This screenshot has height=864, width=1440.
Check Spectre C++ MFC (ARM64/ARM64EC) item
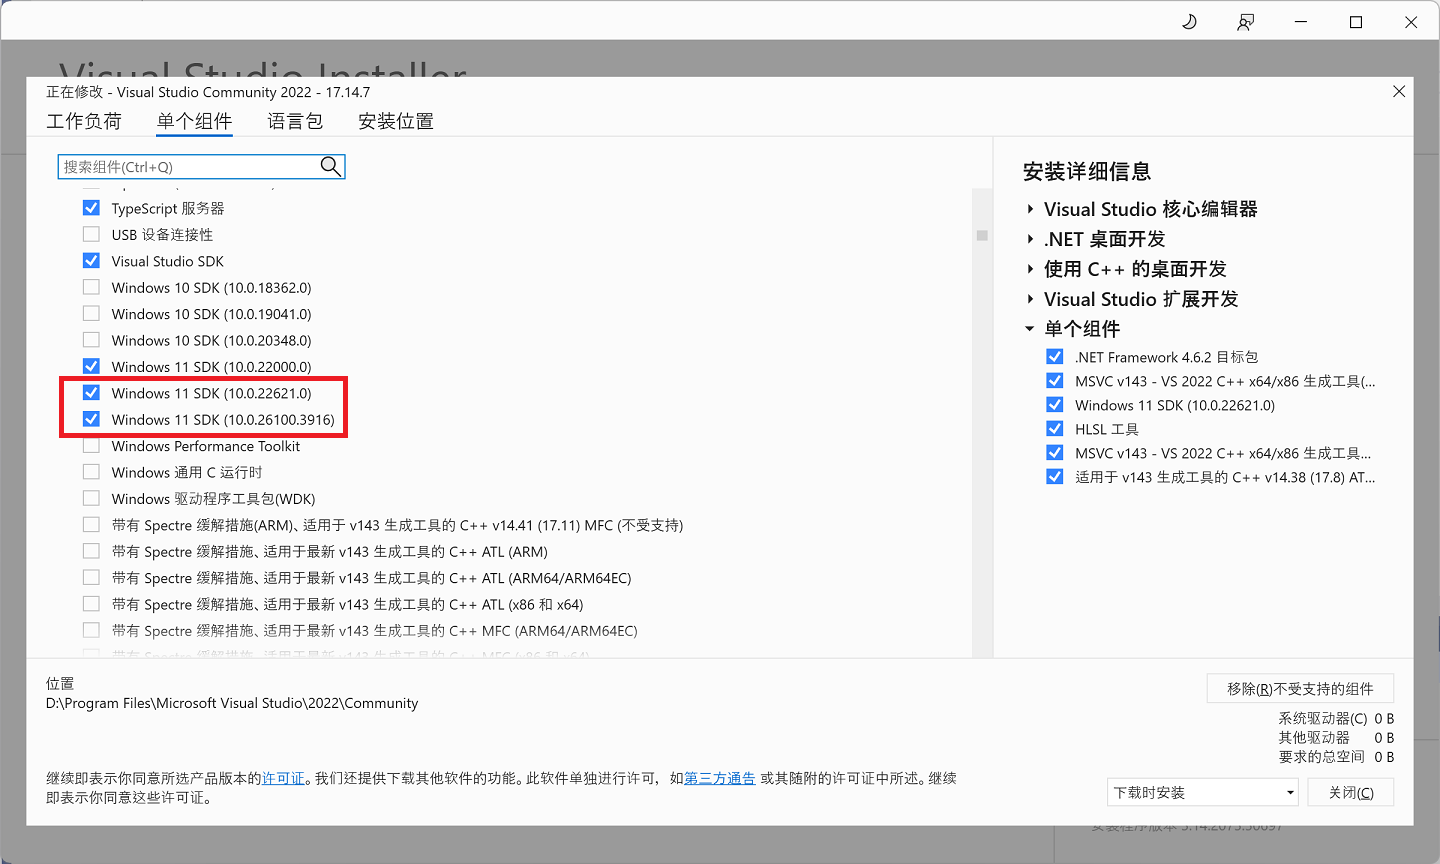pos(91,630)
